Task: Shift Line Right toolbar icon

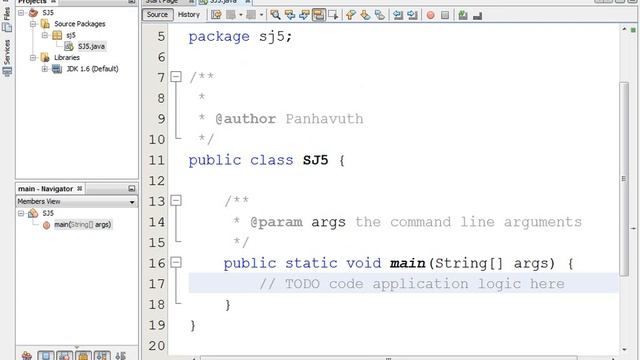Action: [x=412, y=15]
